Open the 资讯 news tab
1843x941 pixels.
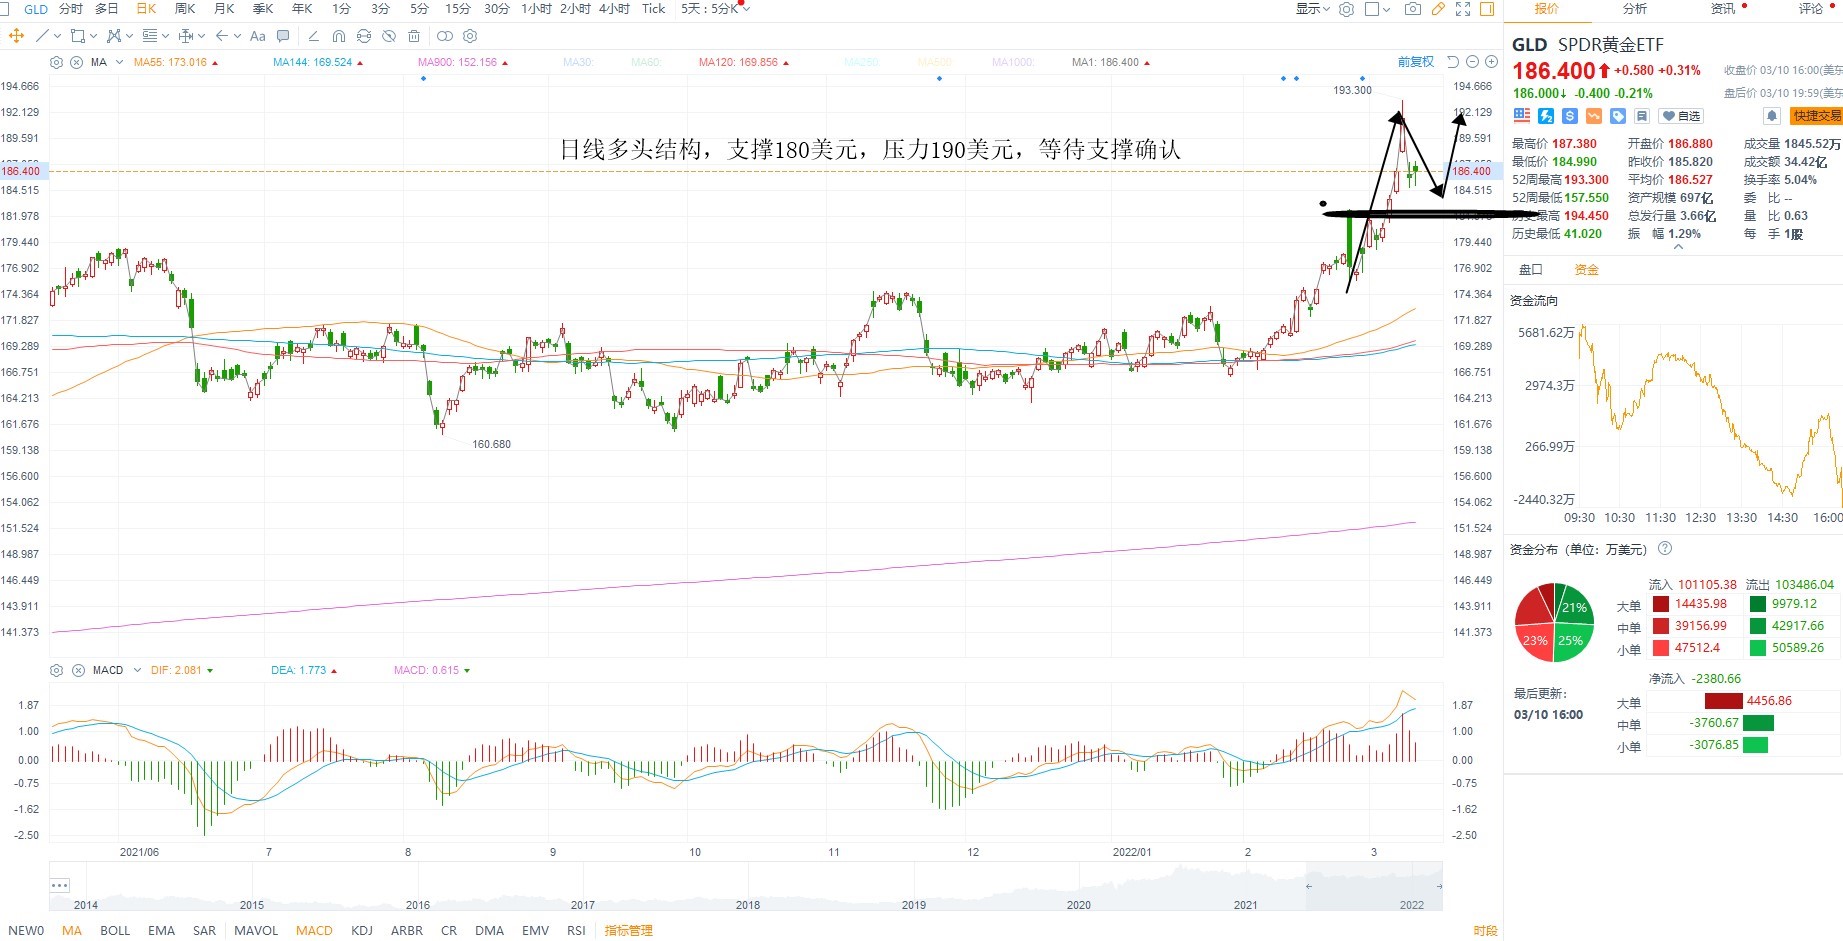pos(1722,9)
